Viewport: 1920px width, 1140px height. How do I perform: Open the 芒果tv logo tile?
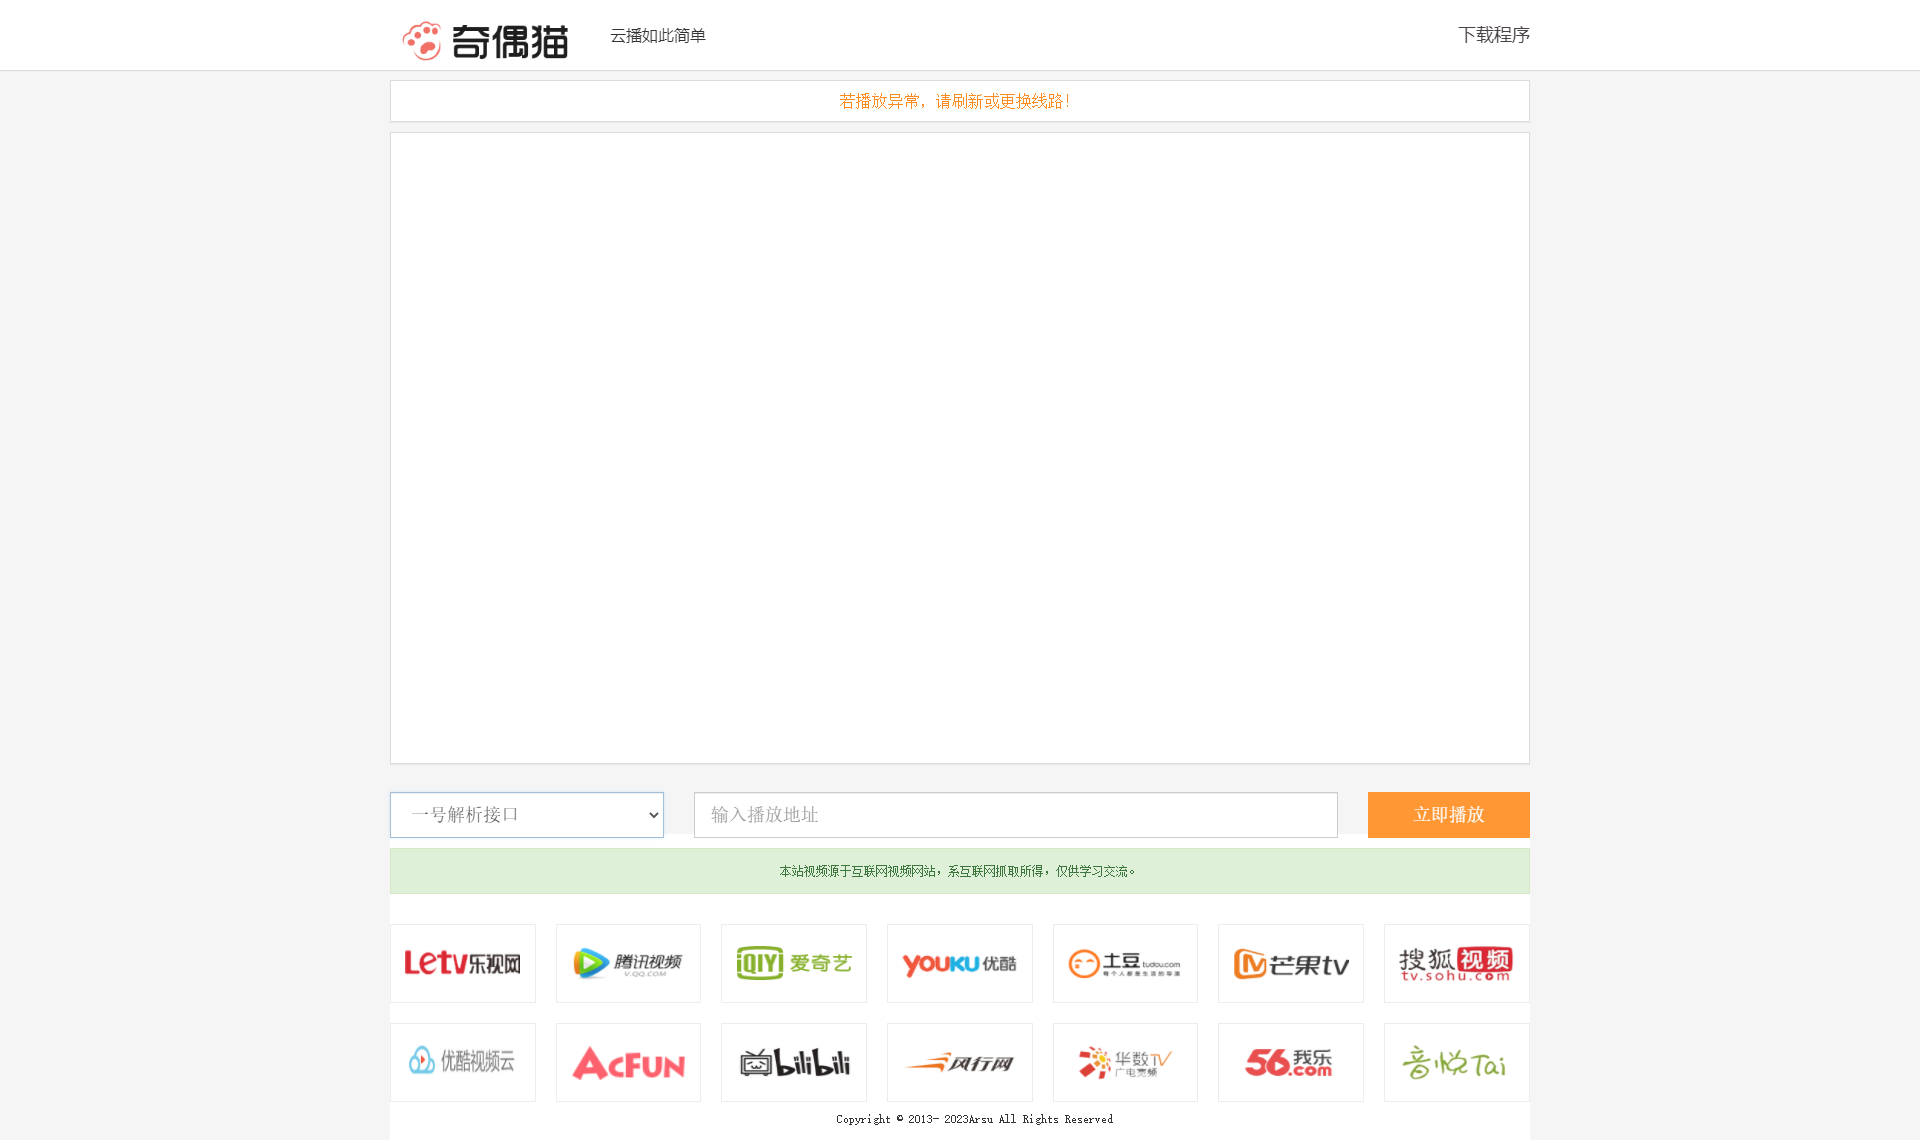(x=1291, y=963)
